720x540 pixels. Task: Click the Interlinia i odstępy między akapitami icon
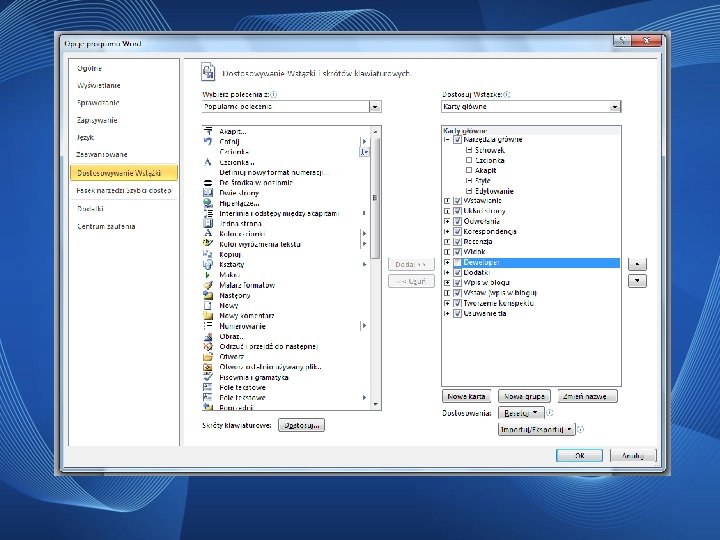click(208, 214)
